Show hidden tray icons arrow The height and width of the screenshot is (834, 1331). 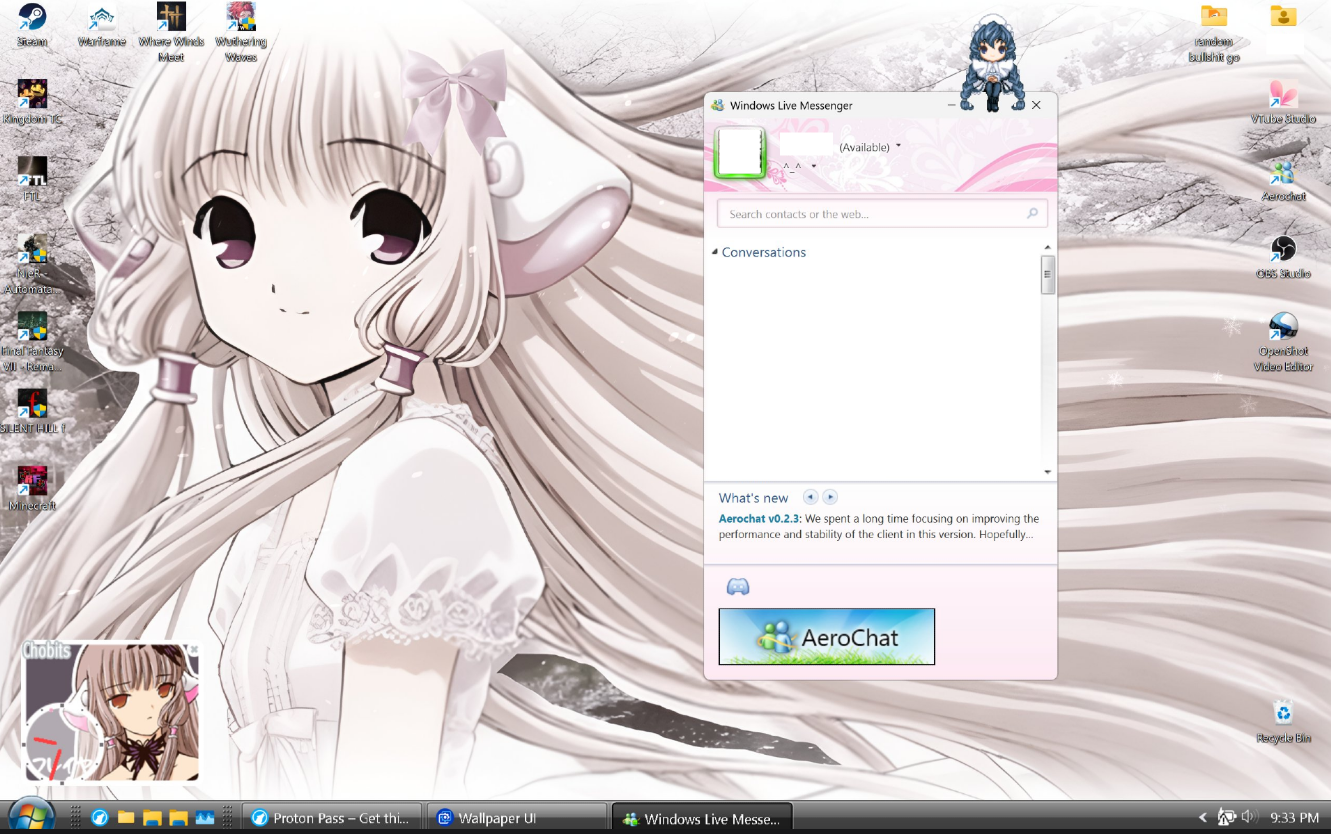(x=1203, y=817)
